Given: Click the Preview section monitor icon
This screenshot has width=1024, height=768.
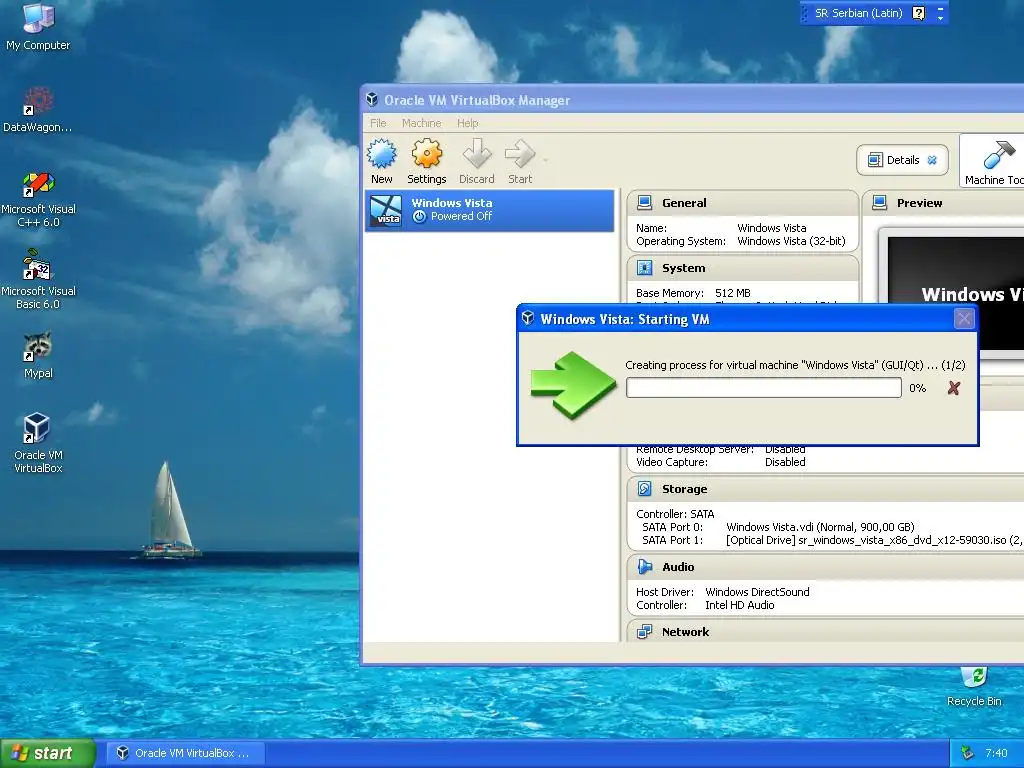Looking at the screenshot, I should point(880,202).
